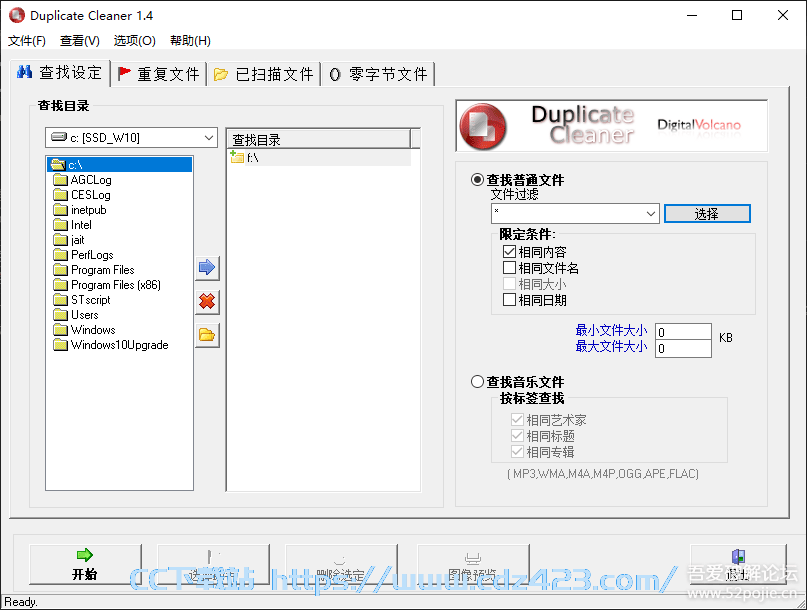
Task: Click the Ready. status bar text
Action: [21, 602]
